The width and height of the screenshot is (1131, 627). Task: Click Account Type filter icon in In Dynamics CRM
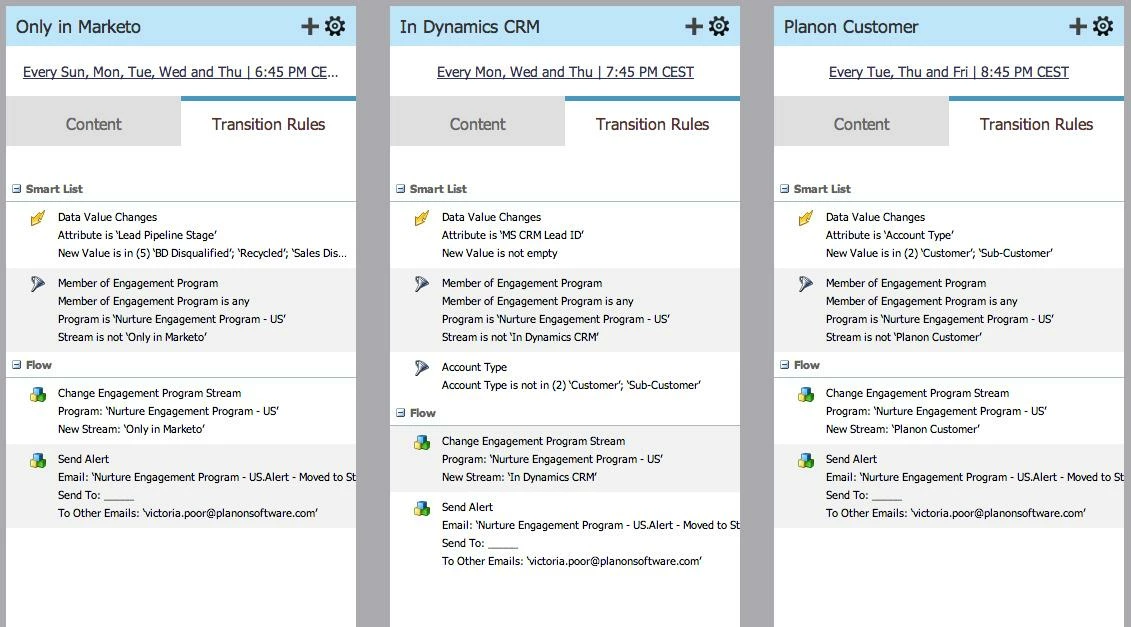coord(422,368)
